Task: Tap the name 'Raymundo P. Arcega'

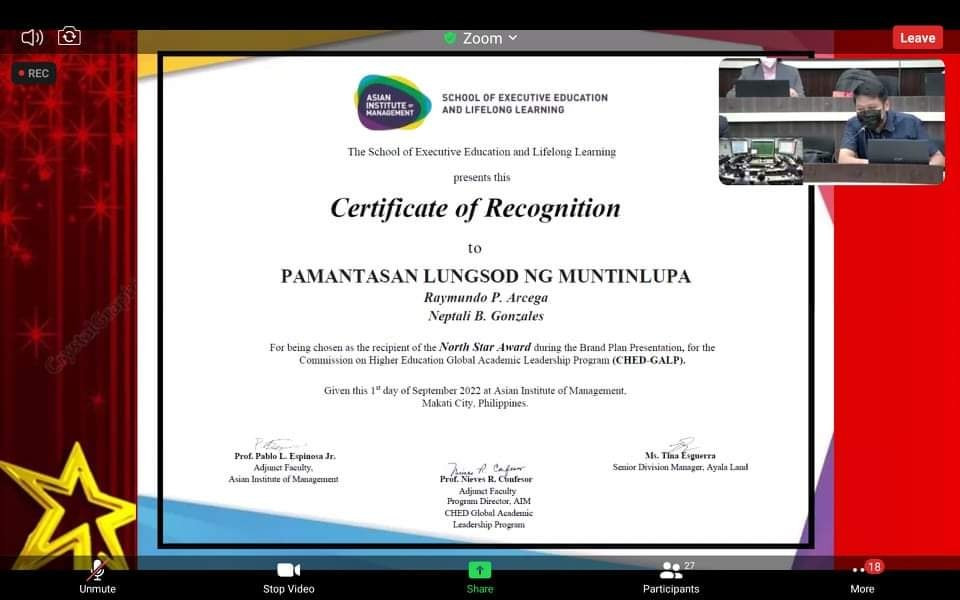Action: pos(486,298)
